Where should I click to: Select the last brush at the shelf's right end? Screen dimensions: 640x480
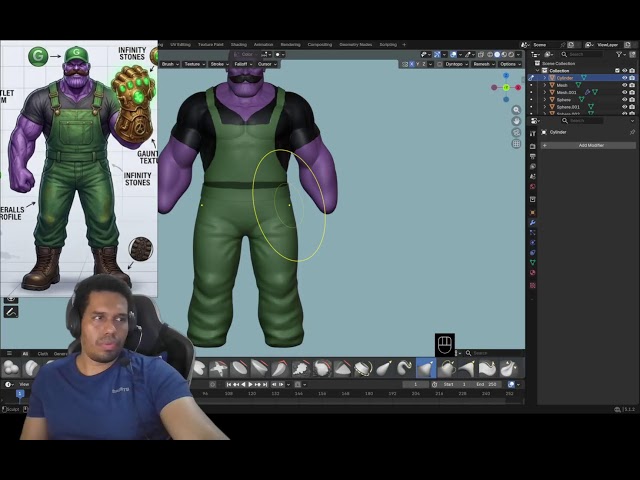click(509, 368)
